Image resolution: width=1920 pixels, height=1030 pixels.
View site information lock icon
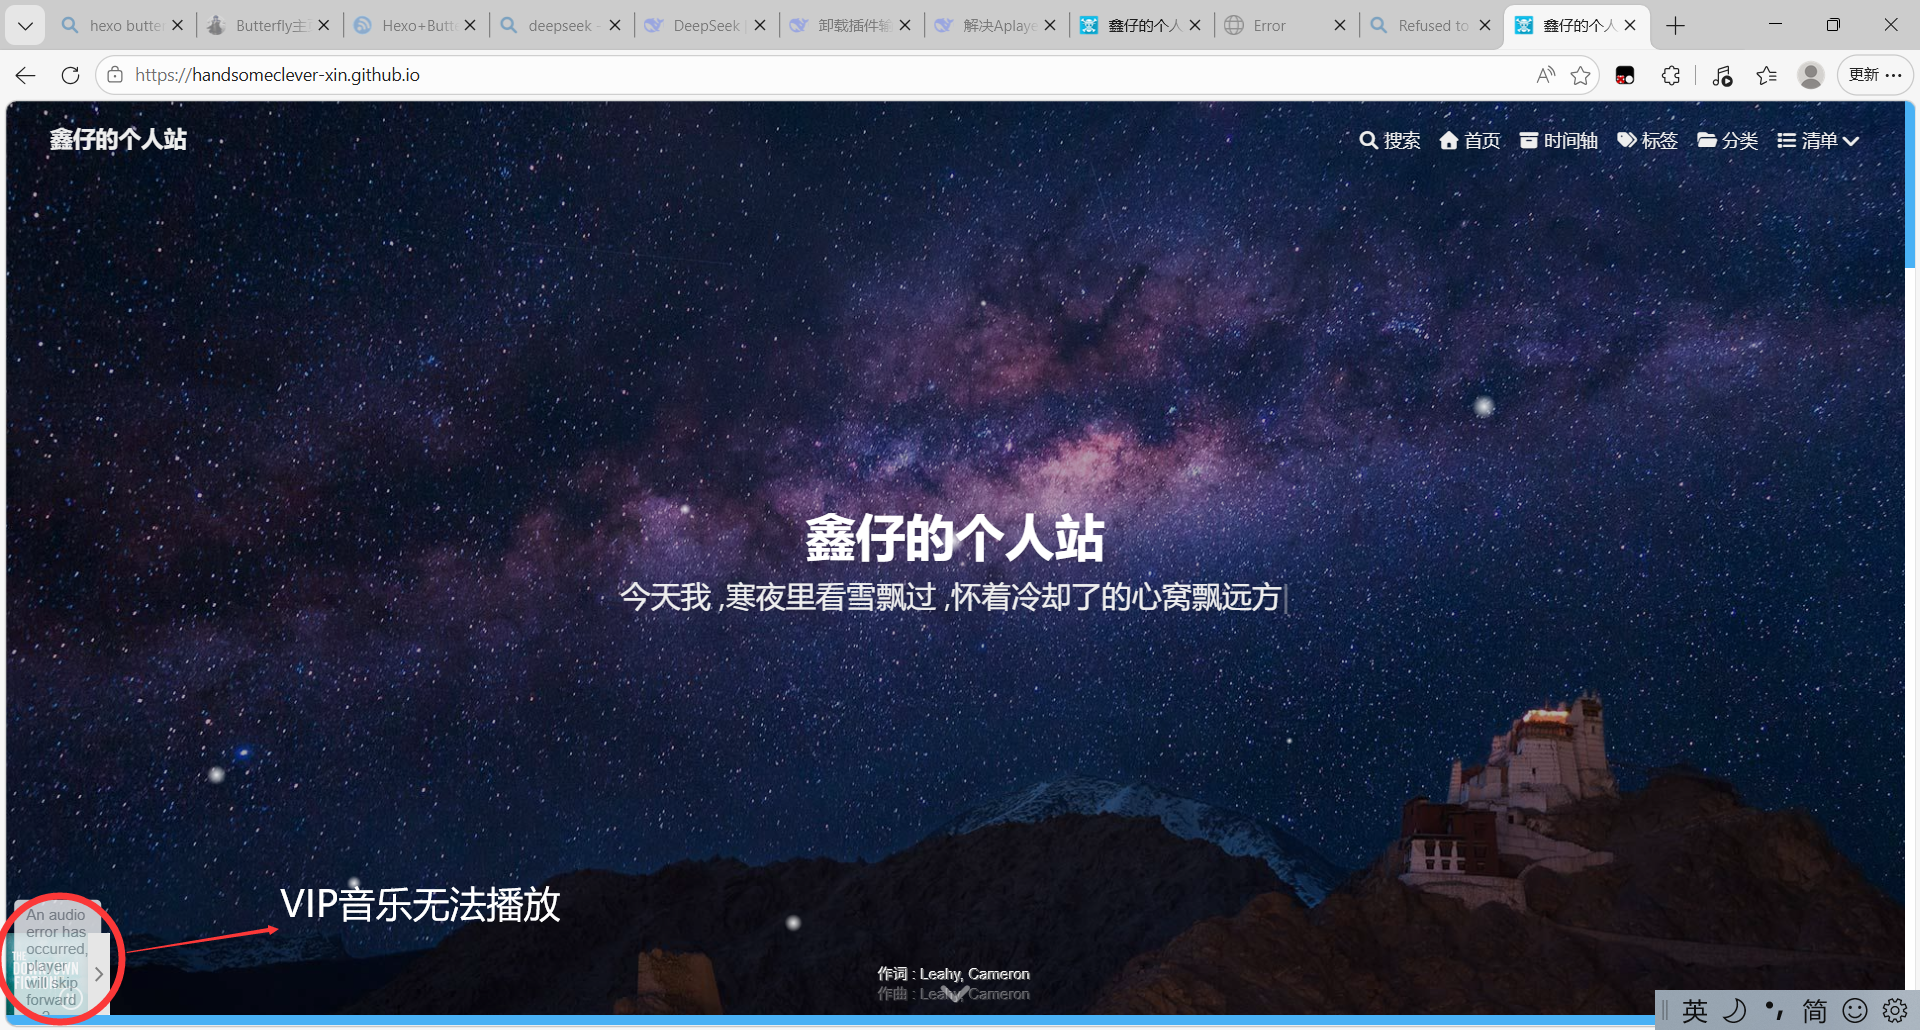[115, 75]
